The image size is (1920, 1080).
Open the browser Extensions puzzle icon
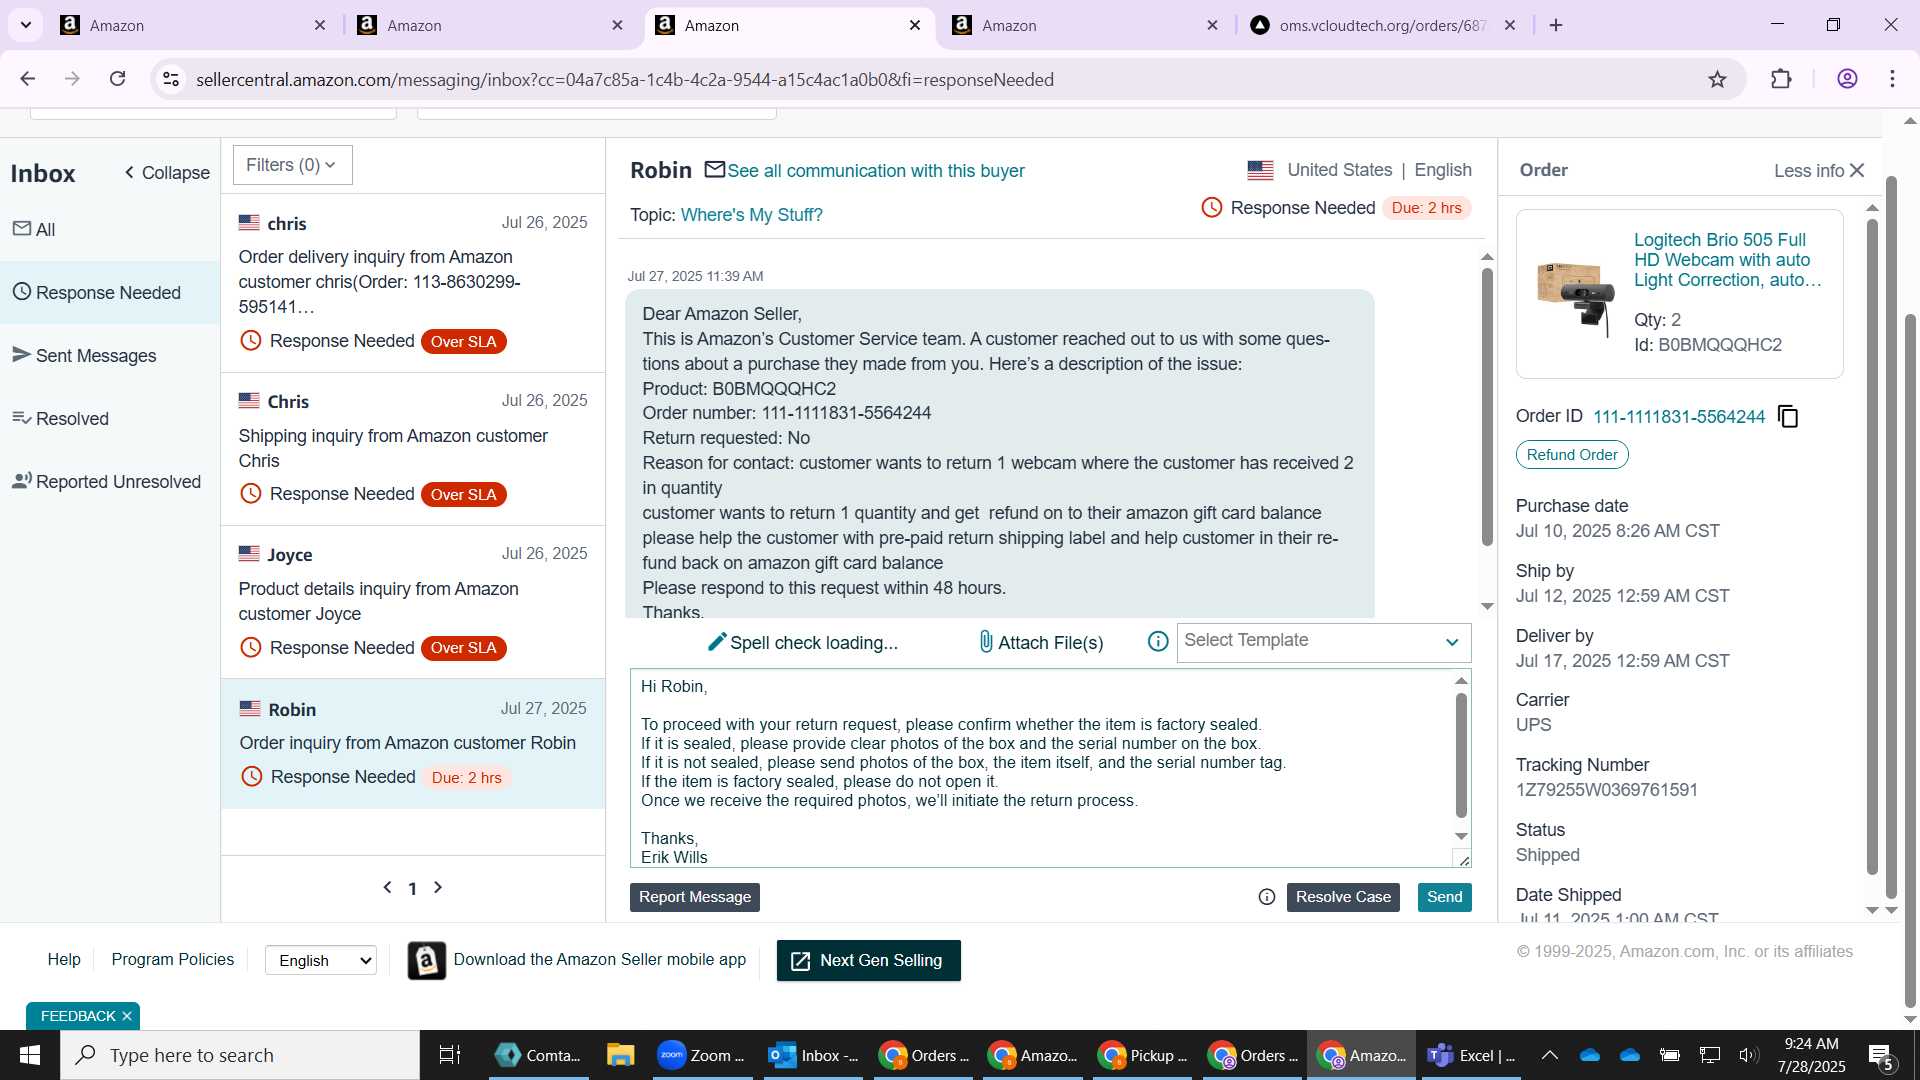[x=1781, y=79]
